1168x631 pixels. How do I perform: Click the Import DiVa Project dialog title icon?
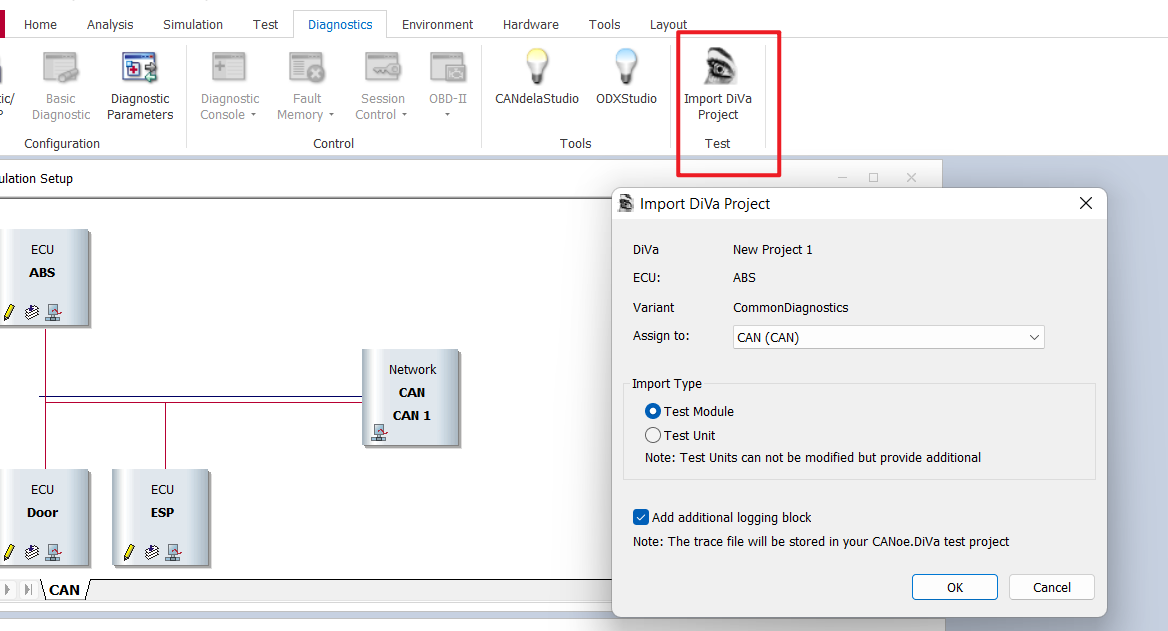coord(626,203)
